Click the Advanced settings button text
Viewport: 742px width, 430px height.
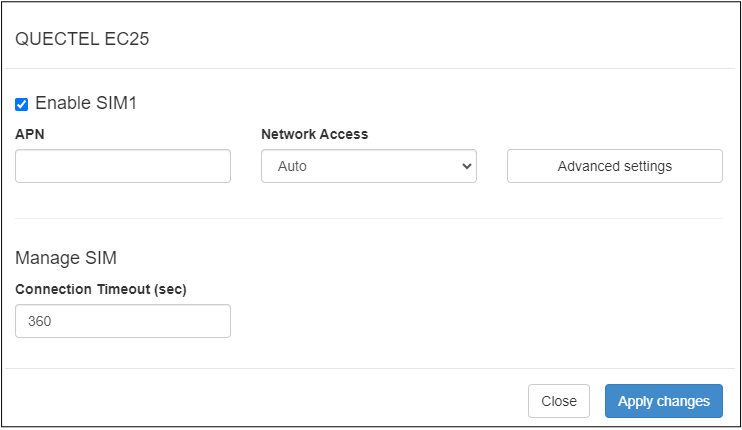614,166
